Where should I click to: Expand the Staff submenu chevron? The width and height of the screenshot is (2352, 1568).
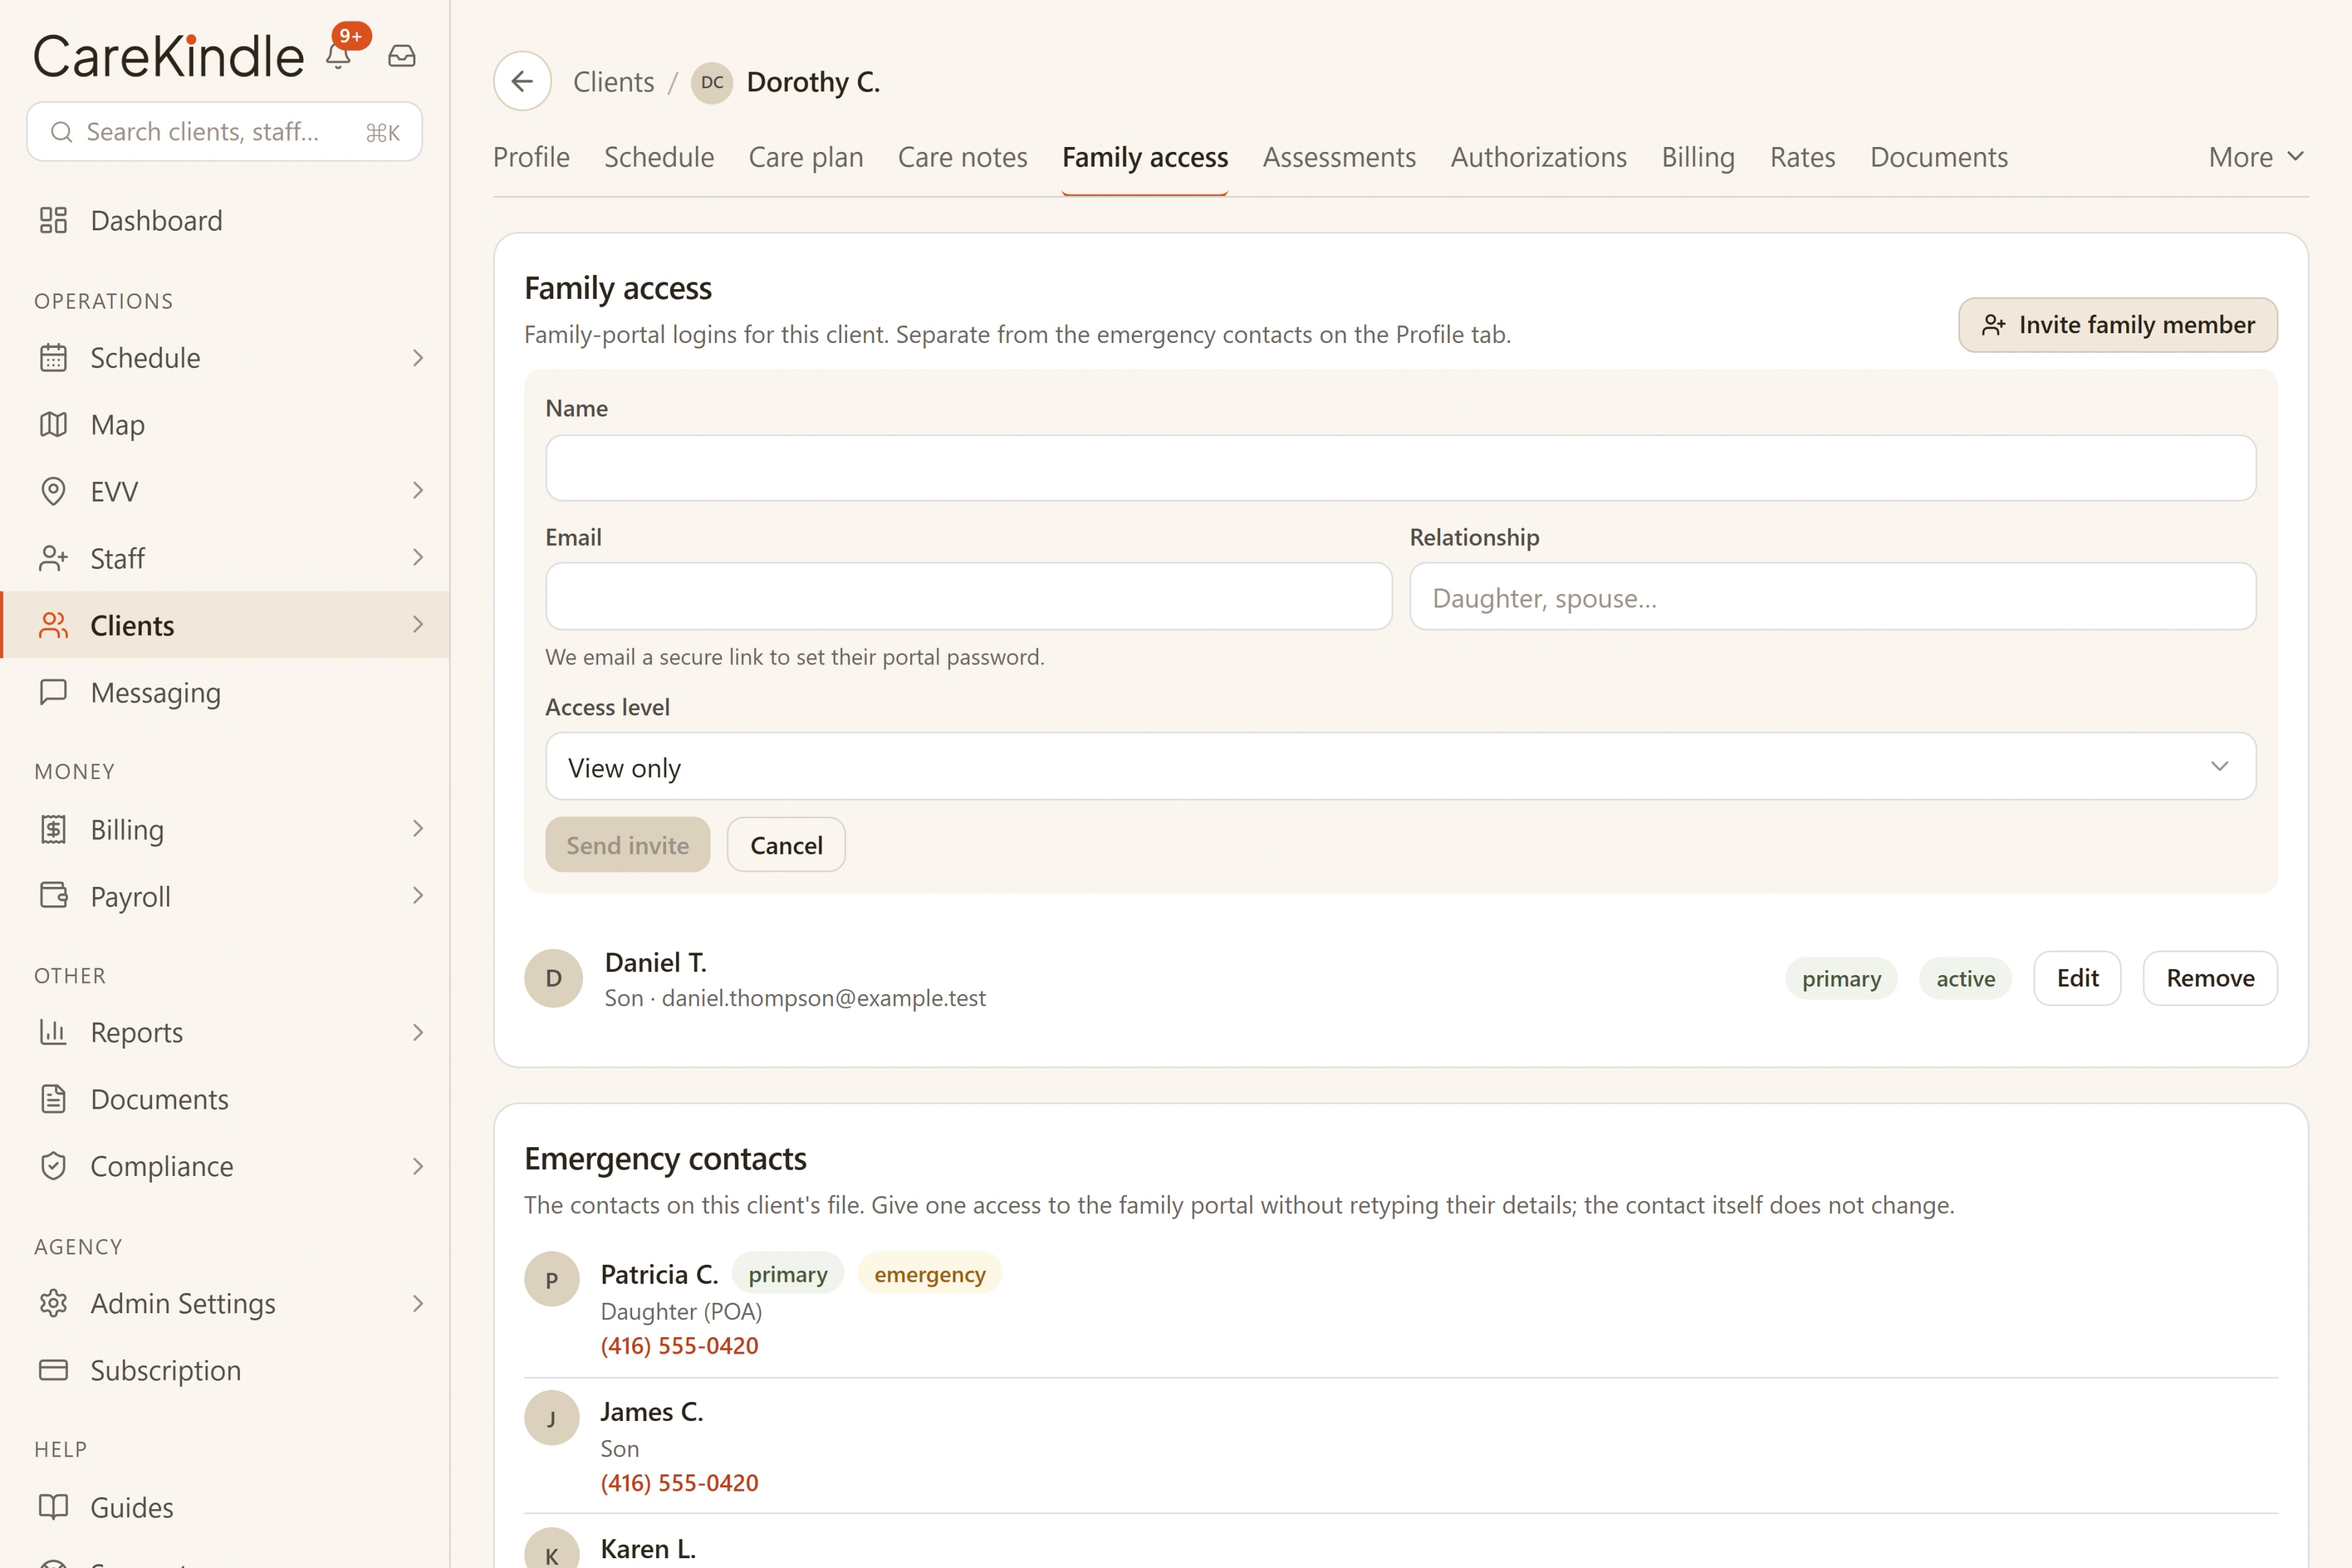[x=418, y=558]
